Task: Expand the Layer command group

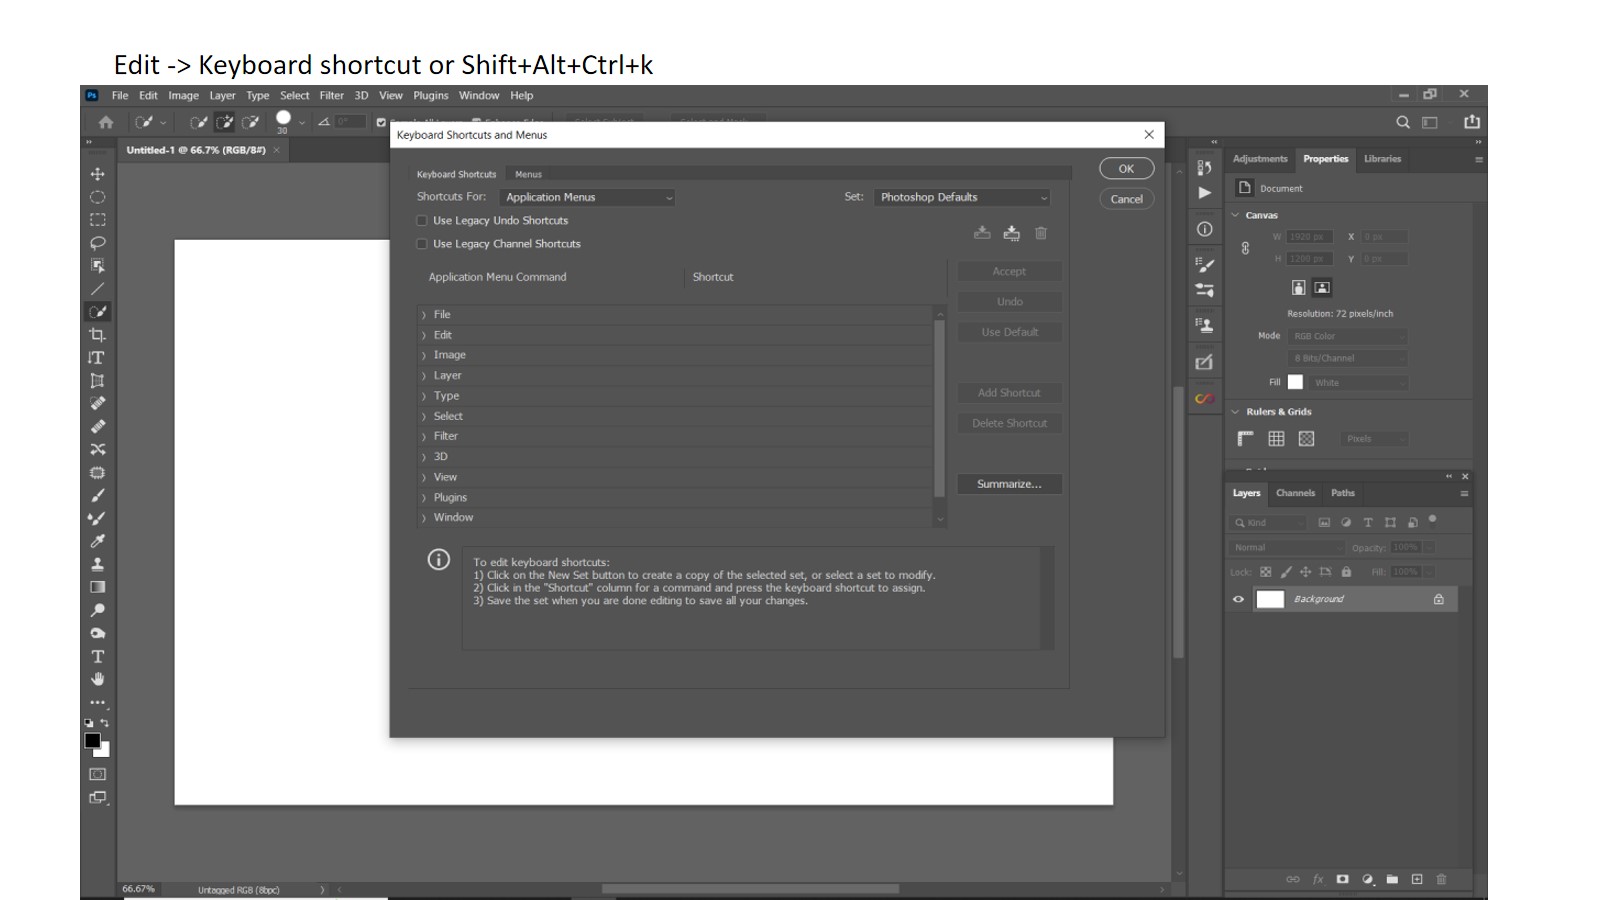Action: (x=424, y=376)
